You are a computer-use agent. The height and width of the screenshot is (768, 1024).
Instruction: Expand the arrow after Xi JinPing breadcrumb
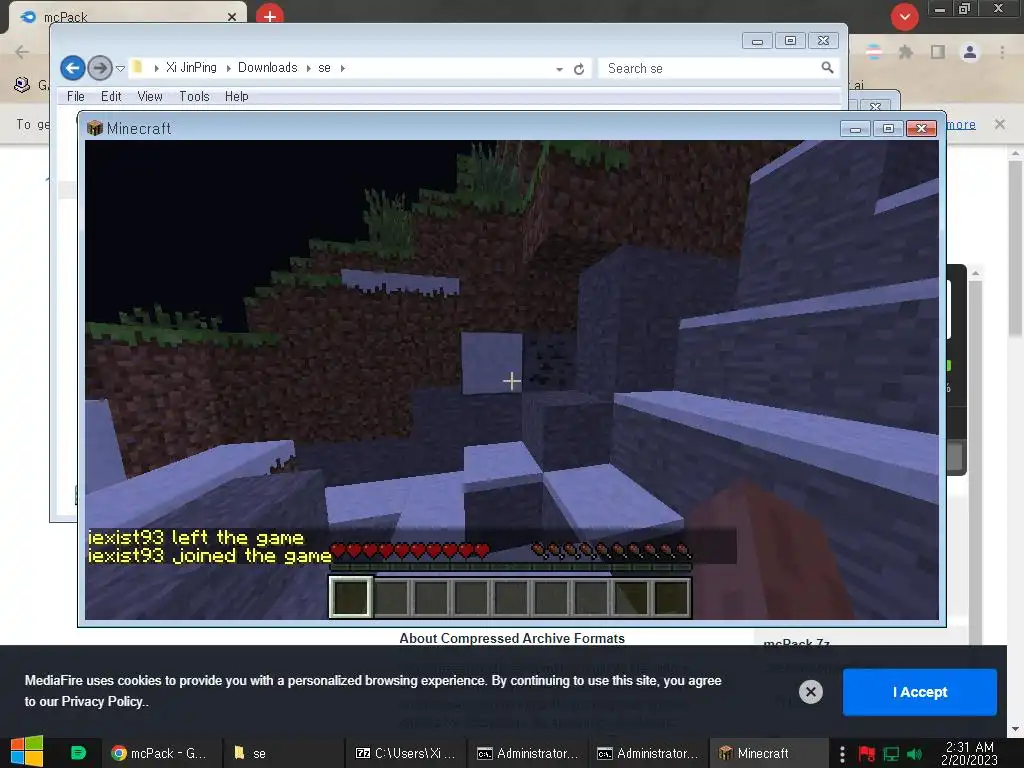[228, 68]
